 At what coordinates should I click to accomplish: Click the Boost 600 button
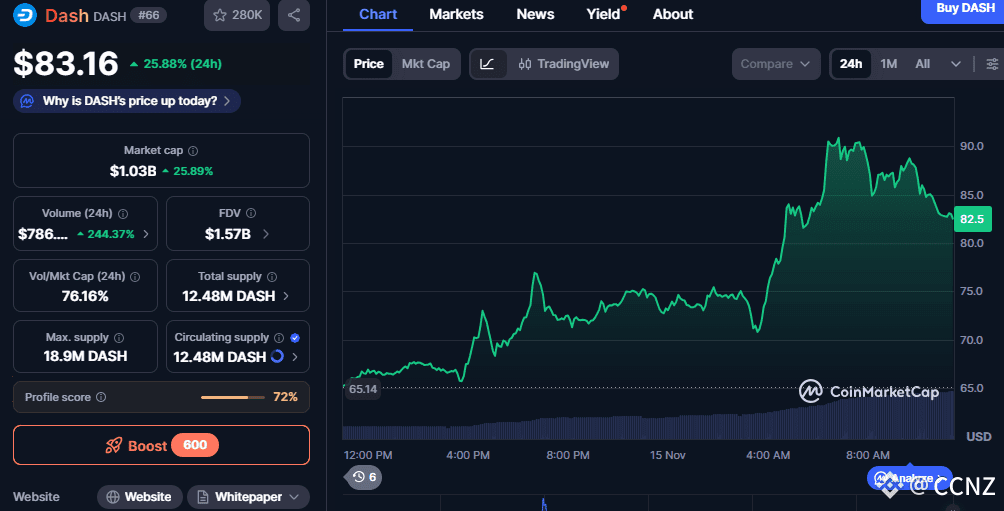tap(161, 445)
